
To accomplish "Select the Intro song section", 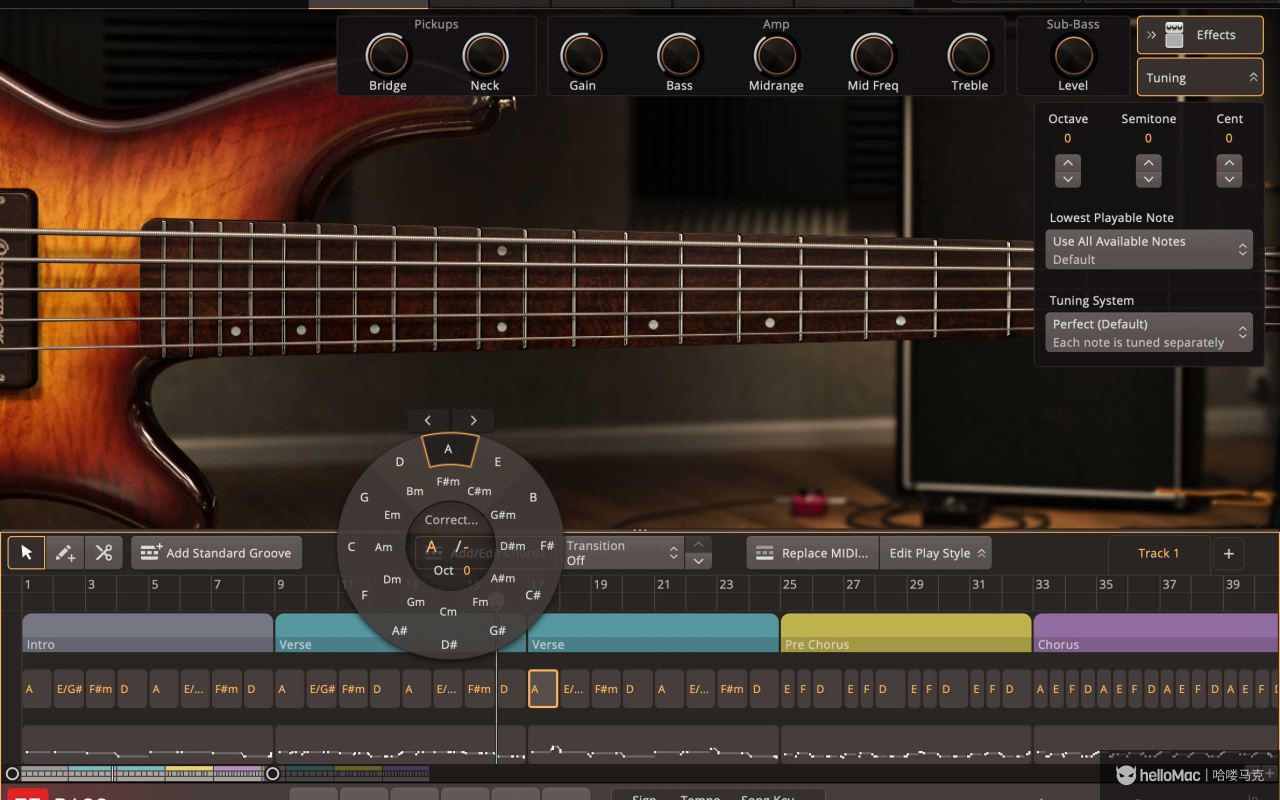I will click(147, 633).
